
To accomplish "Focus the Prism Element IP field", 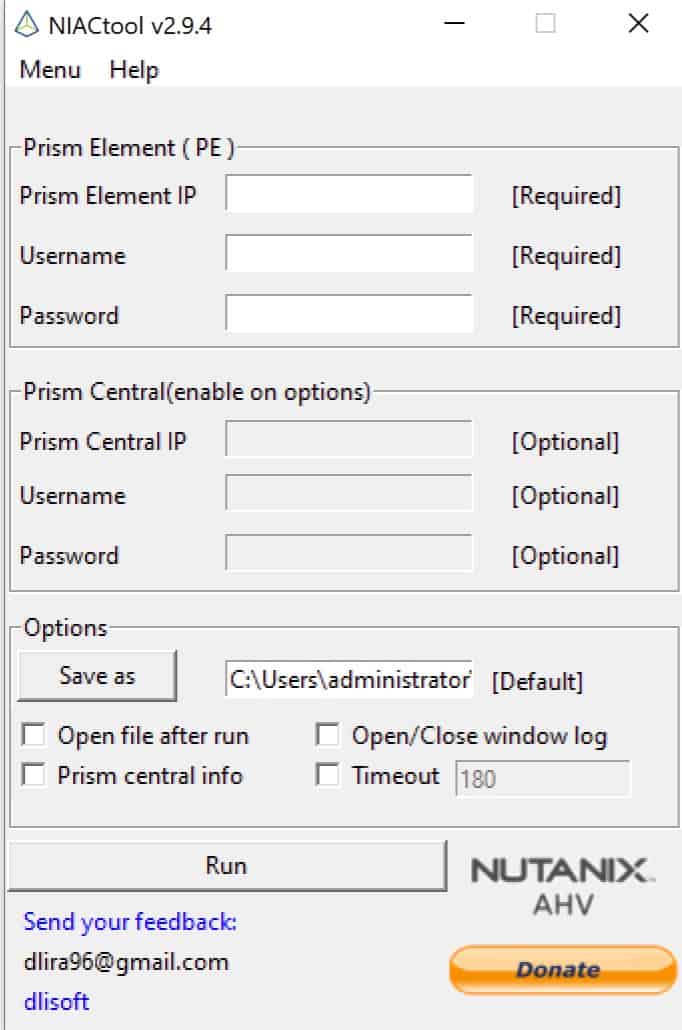I will tap(349, 193).
